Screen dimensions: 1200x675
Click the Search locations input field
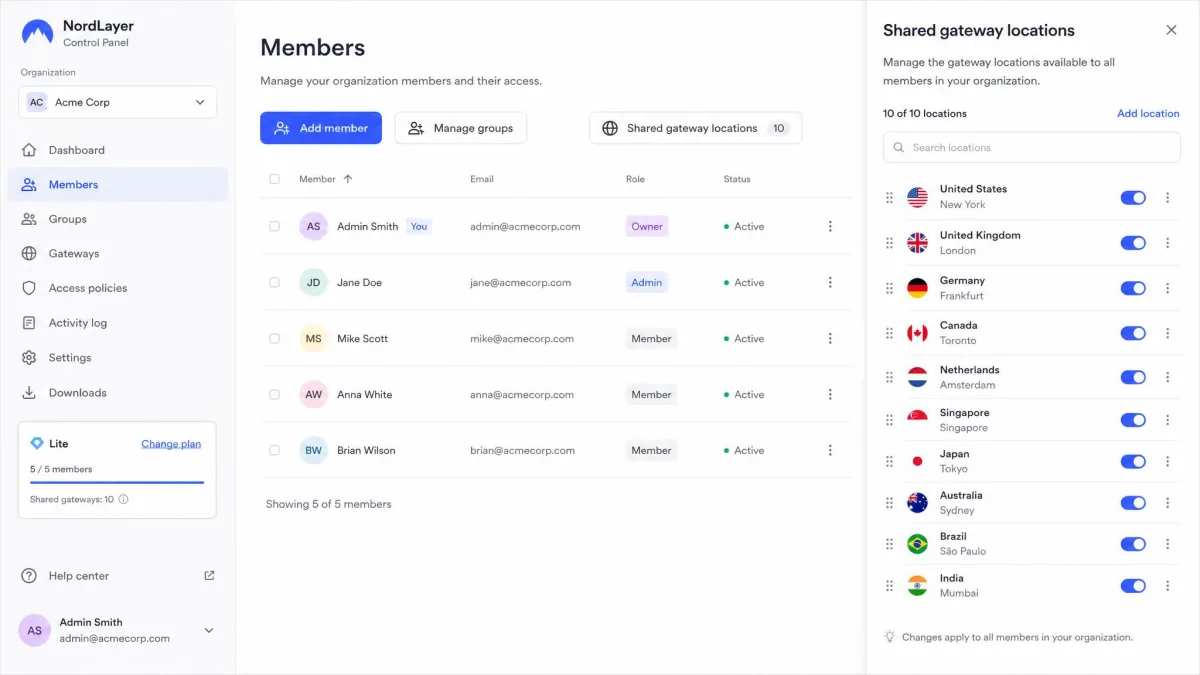pos(1031,148)
